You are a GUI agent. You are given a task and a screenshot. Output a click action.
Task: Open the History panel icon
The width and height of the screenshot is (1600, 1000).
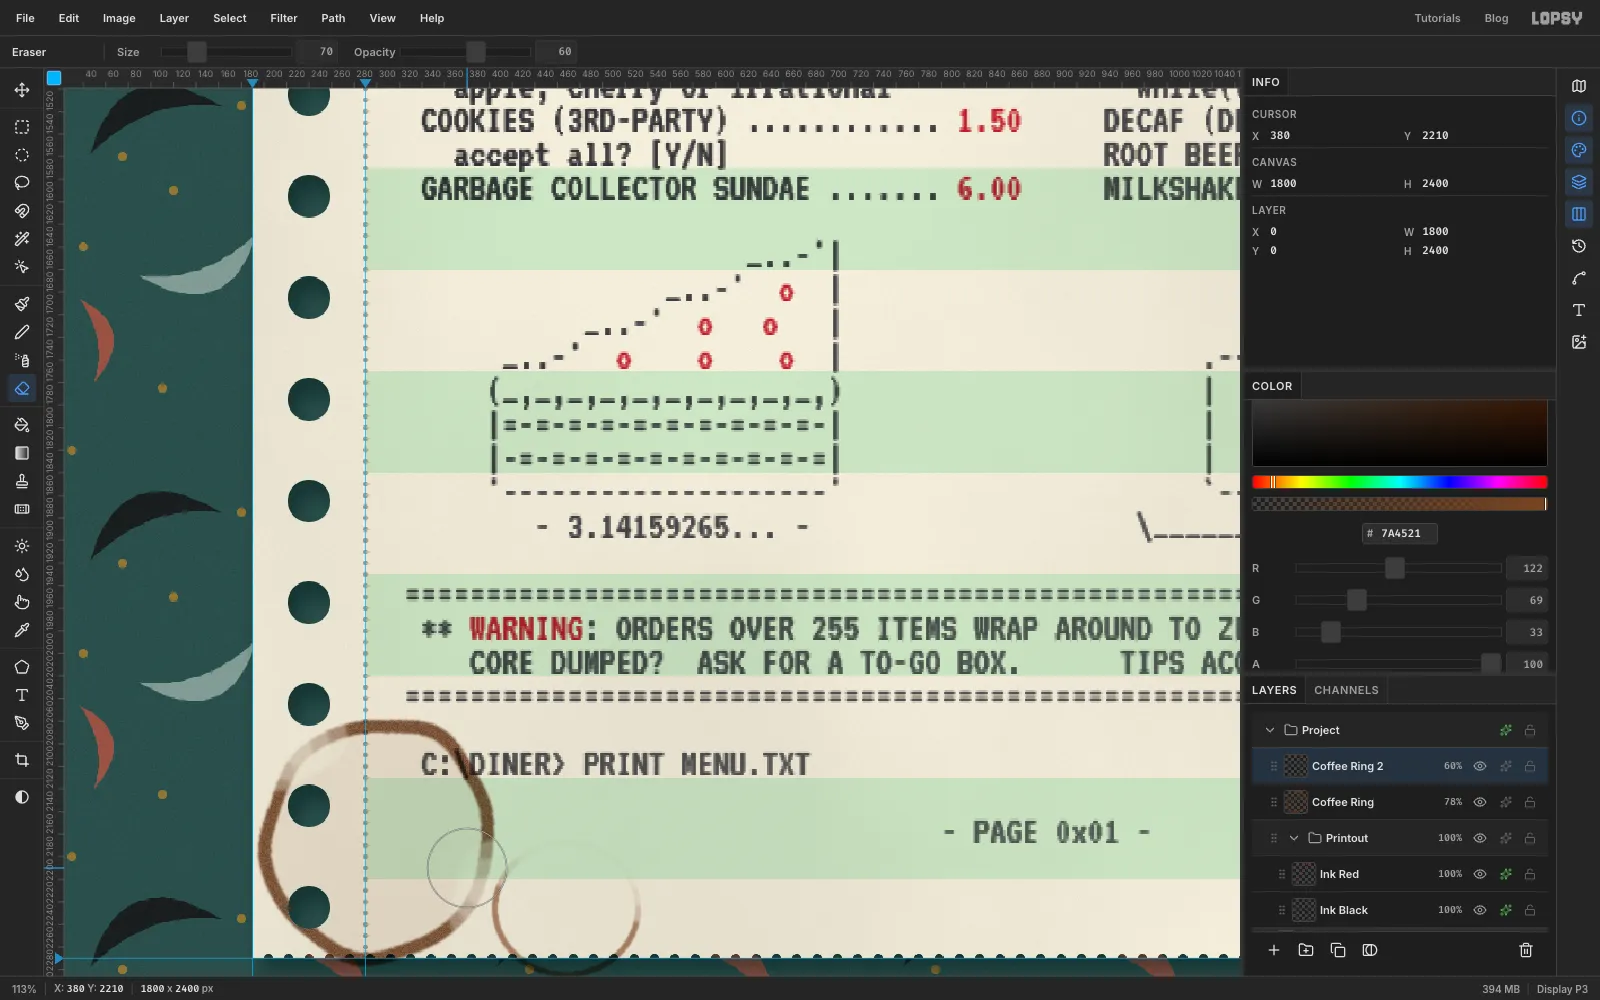(1579, 246)
